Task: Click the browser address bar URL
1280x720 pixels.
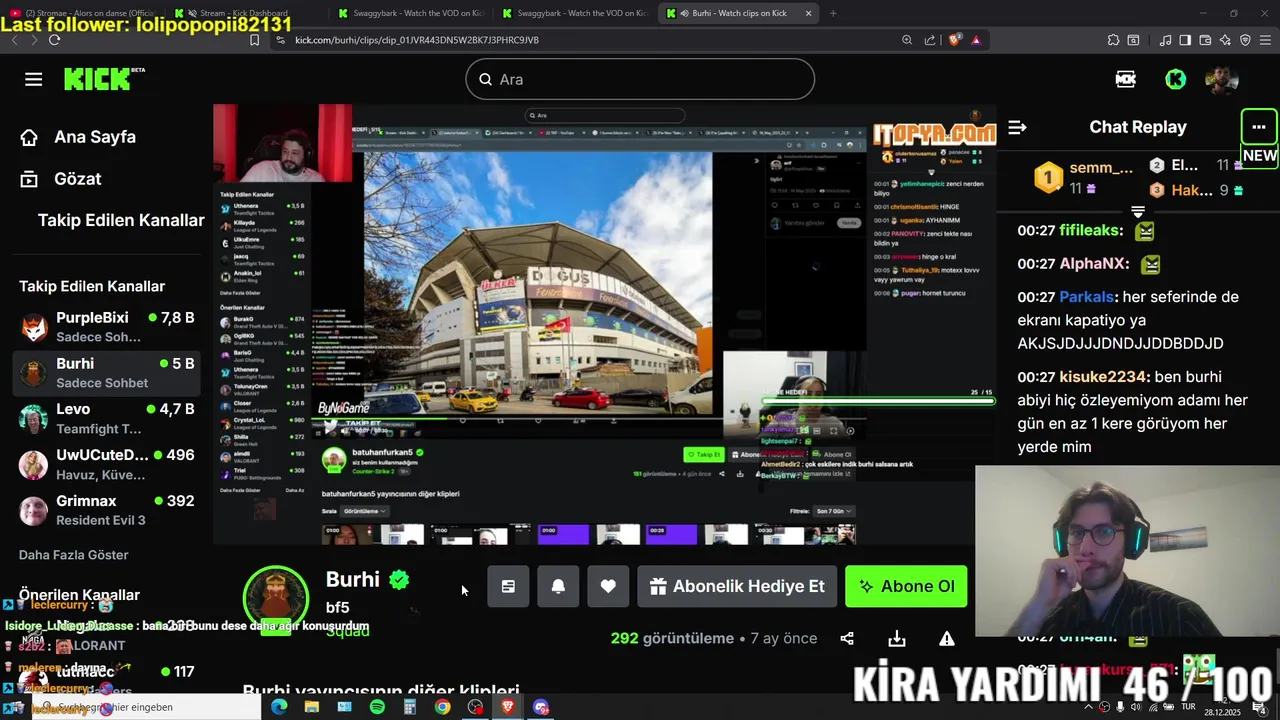Action: click(417, 40)
